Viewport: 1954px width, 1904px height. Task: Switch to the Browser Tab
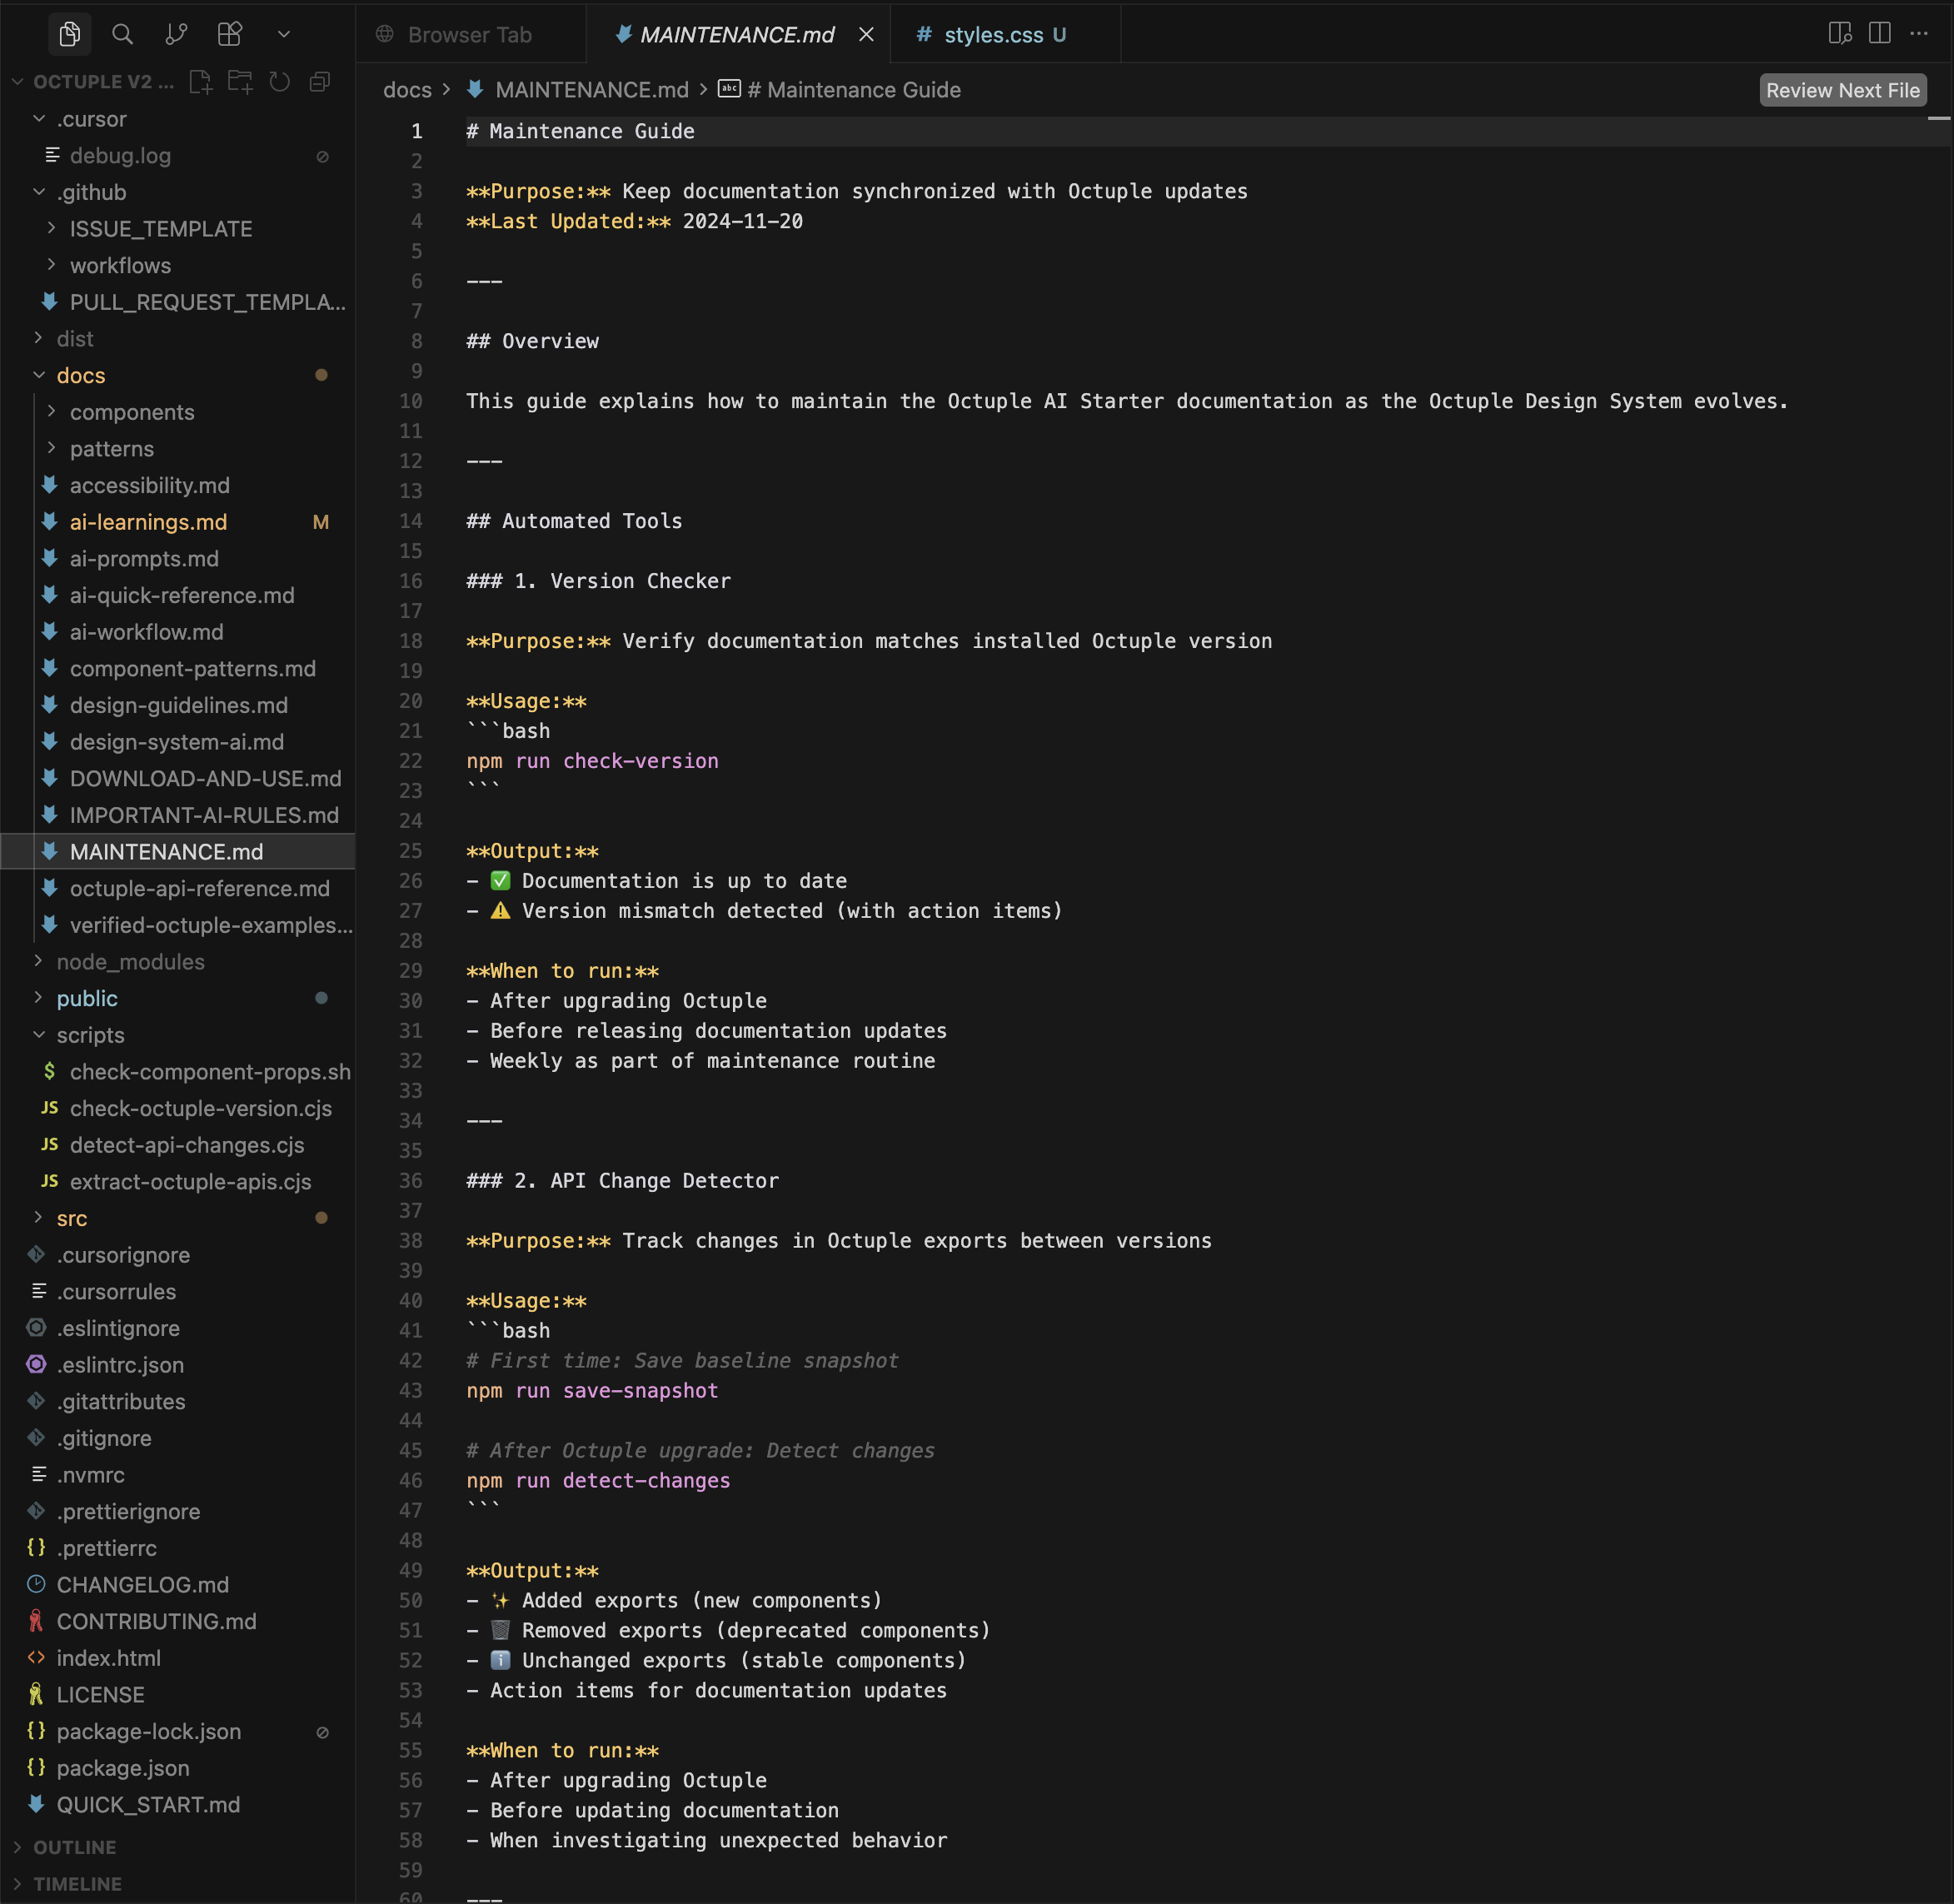[x=469, y=34]
